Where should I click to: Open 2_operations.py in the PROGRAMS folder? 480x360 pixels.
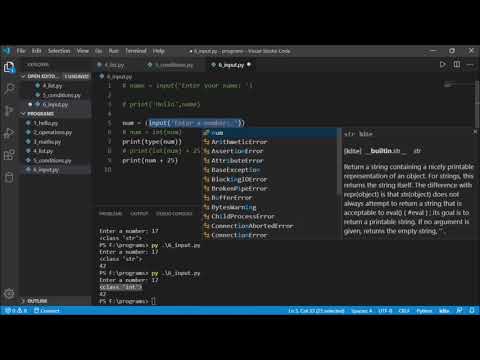coord(56,132)
